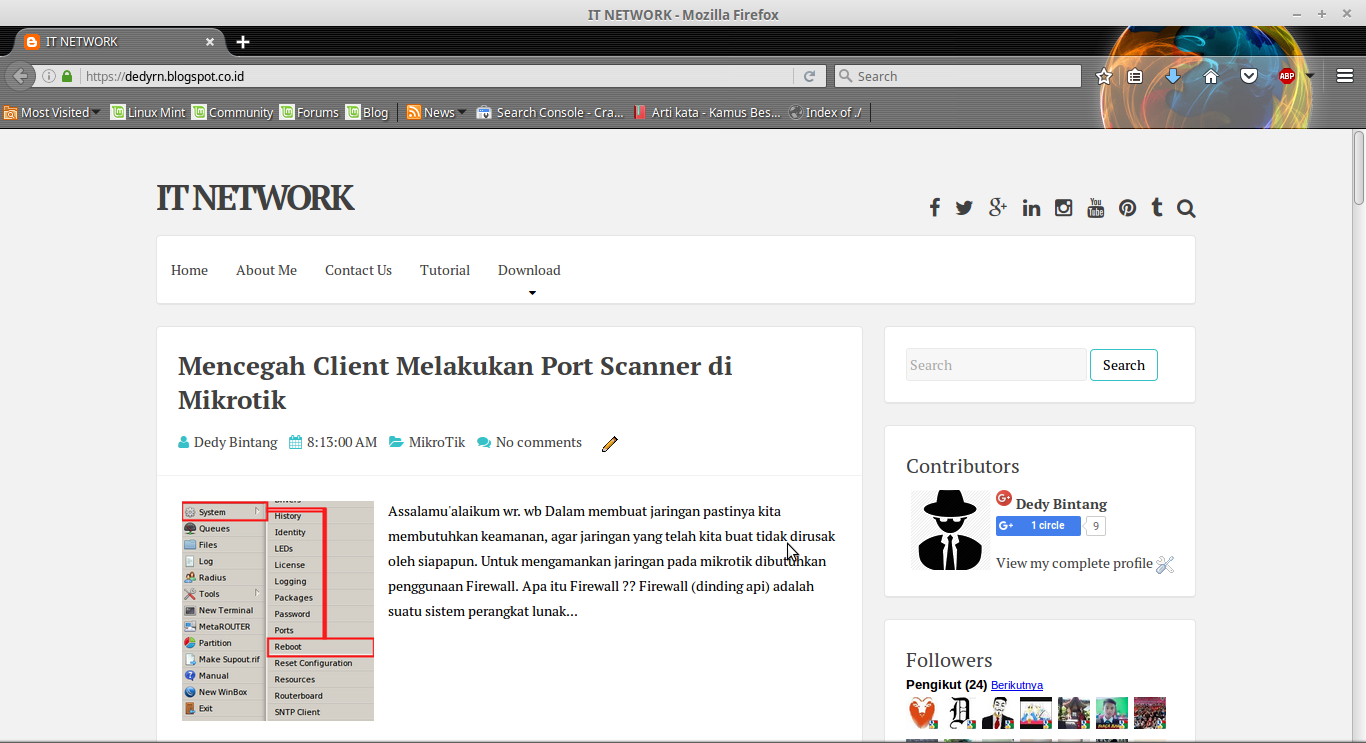
Task: Expand the Download menu chevron
Action: 531,291
